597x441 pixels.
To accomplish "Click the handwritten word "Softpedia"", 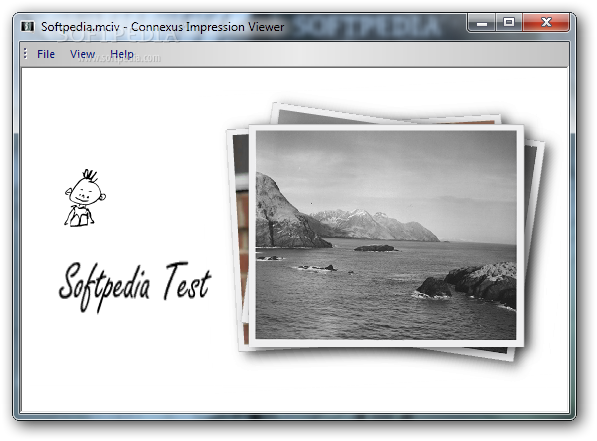I will coord(104,286).
